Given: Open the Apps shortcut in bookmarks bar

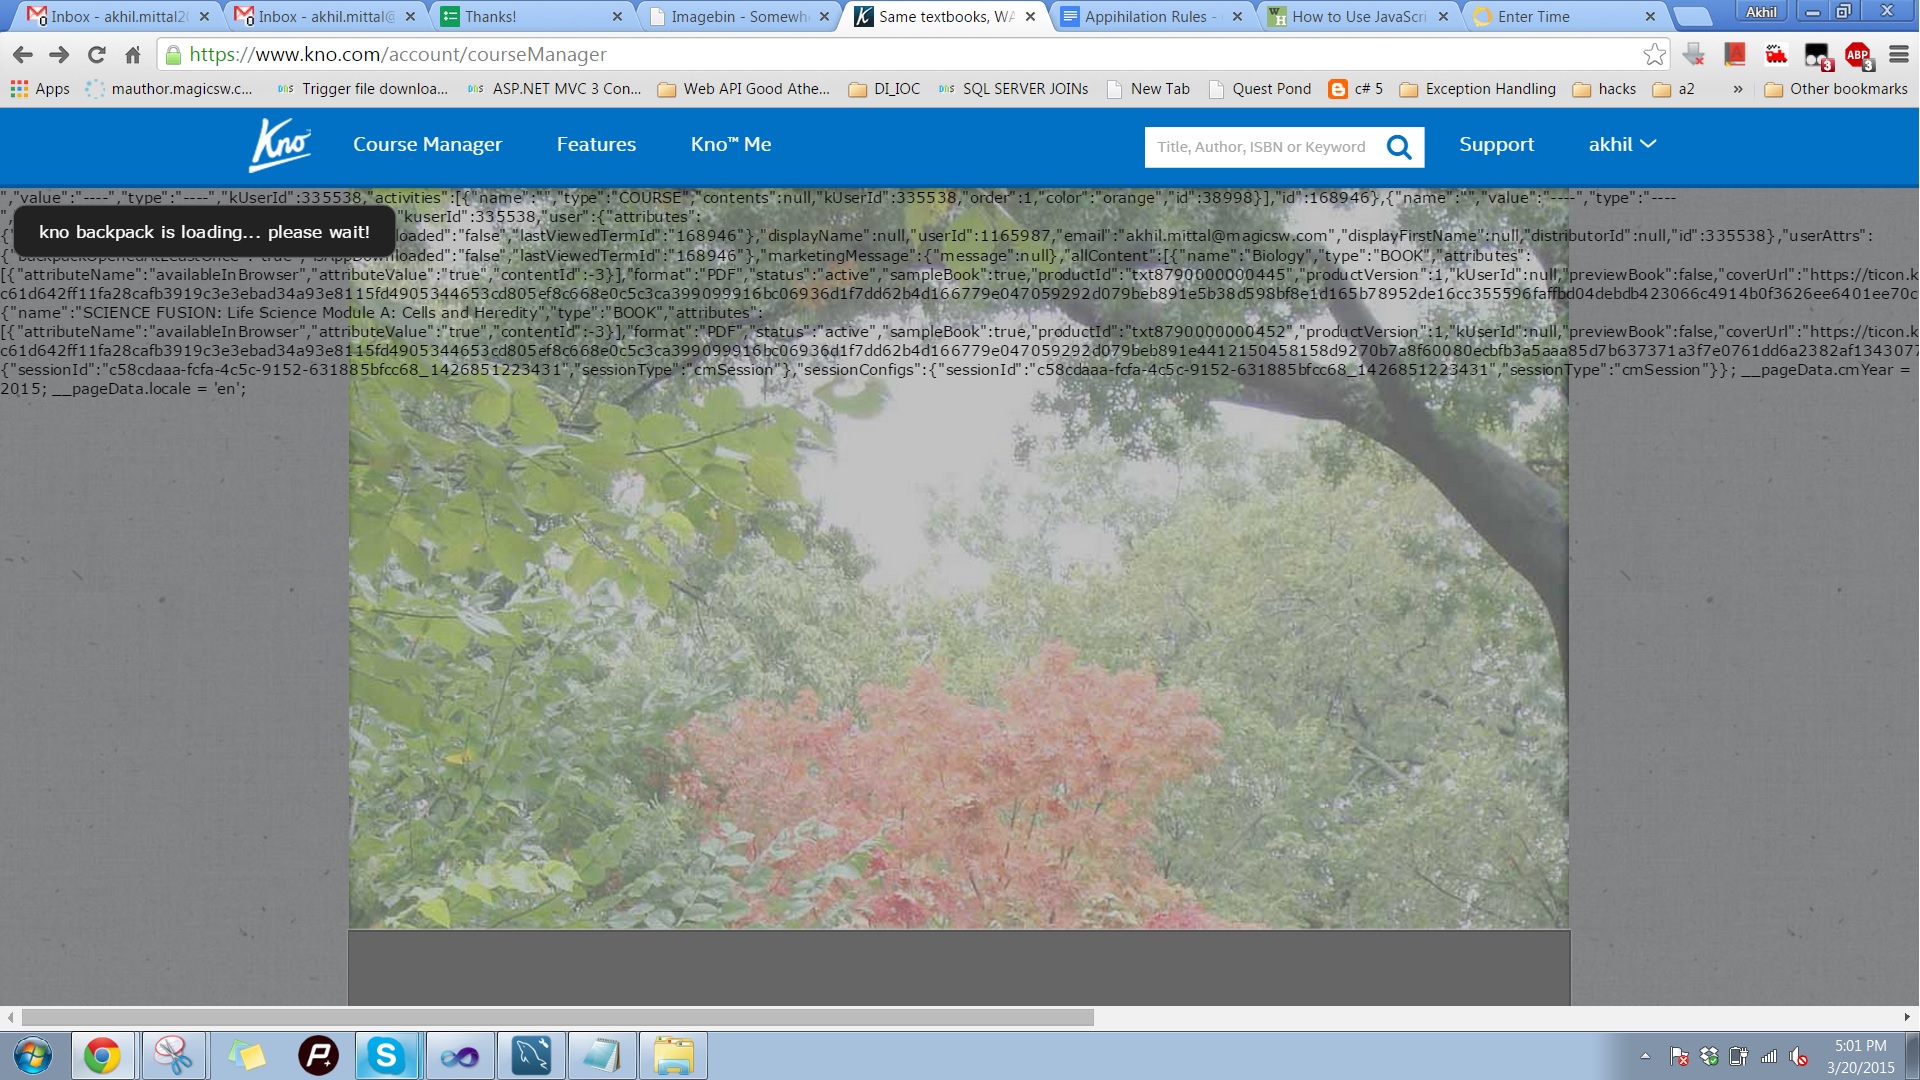Looking at the screenshot, I should (x=40, y=89).
